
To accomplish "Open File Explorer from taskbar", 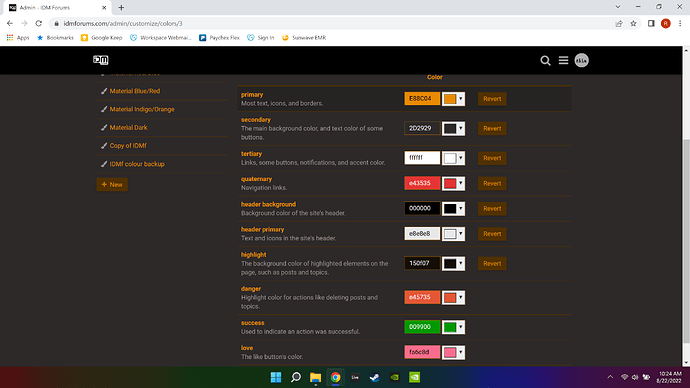I will pos(316,377).
